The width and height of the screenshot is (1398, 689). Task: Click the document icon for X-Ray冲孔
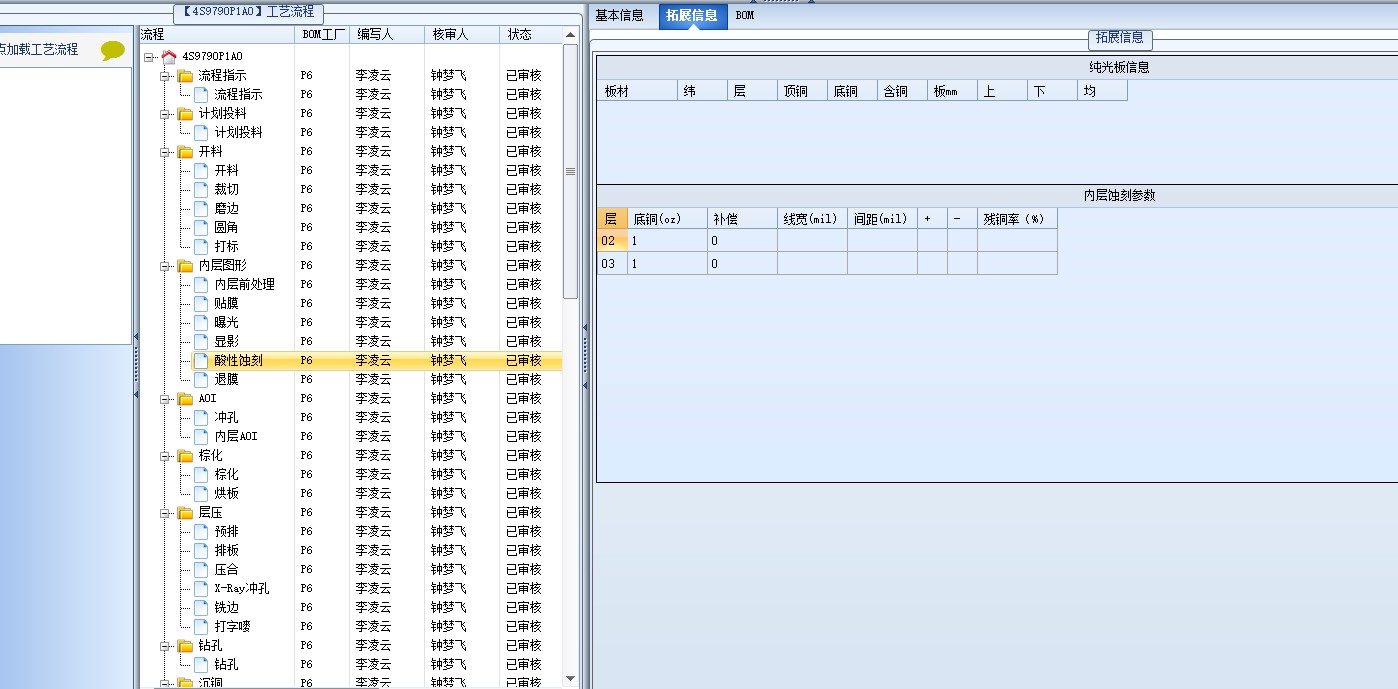(201, 588)
